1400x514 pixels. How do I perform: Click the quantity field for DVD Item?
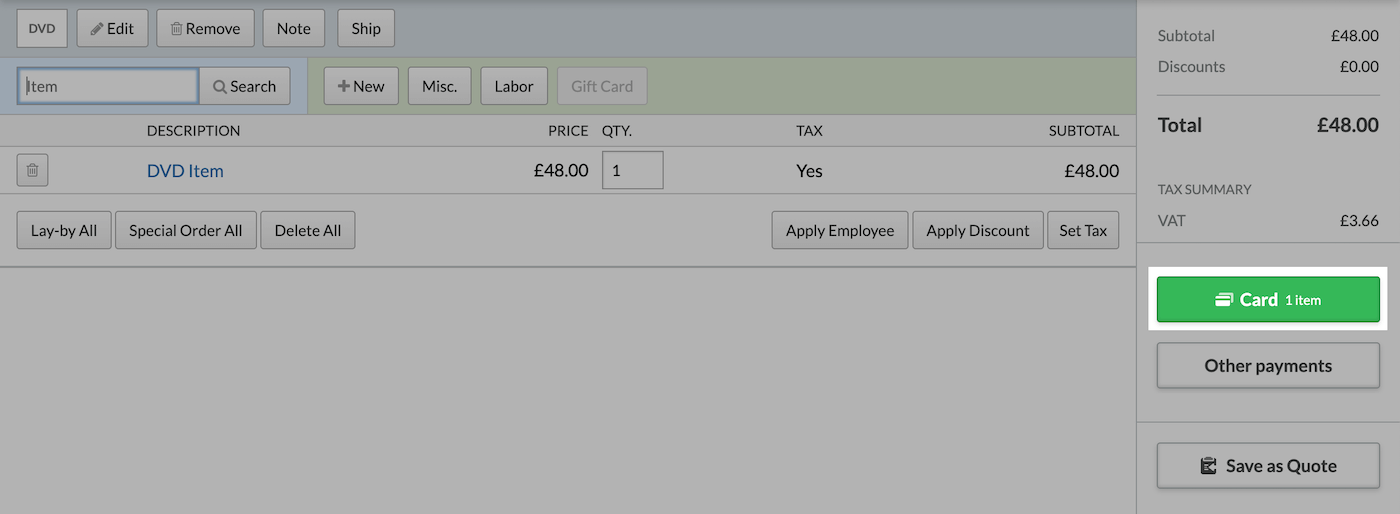click(x=632, y=170)
